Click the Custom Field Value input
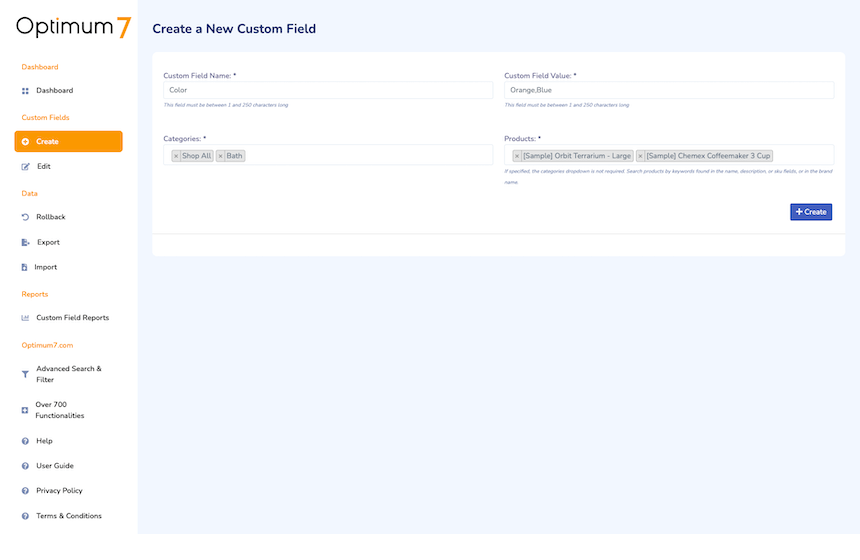Screen dimensions: 860x560 pyautogui.click(x=669, y=90)
